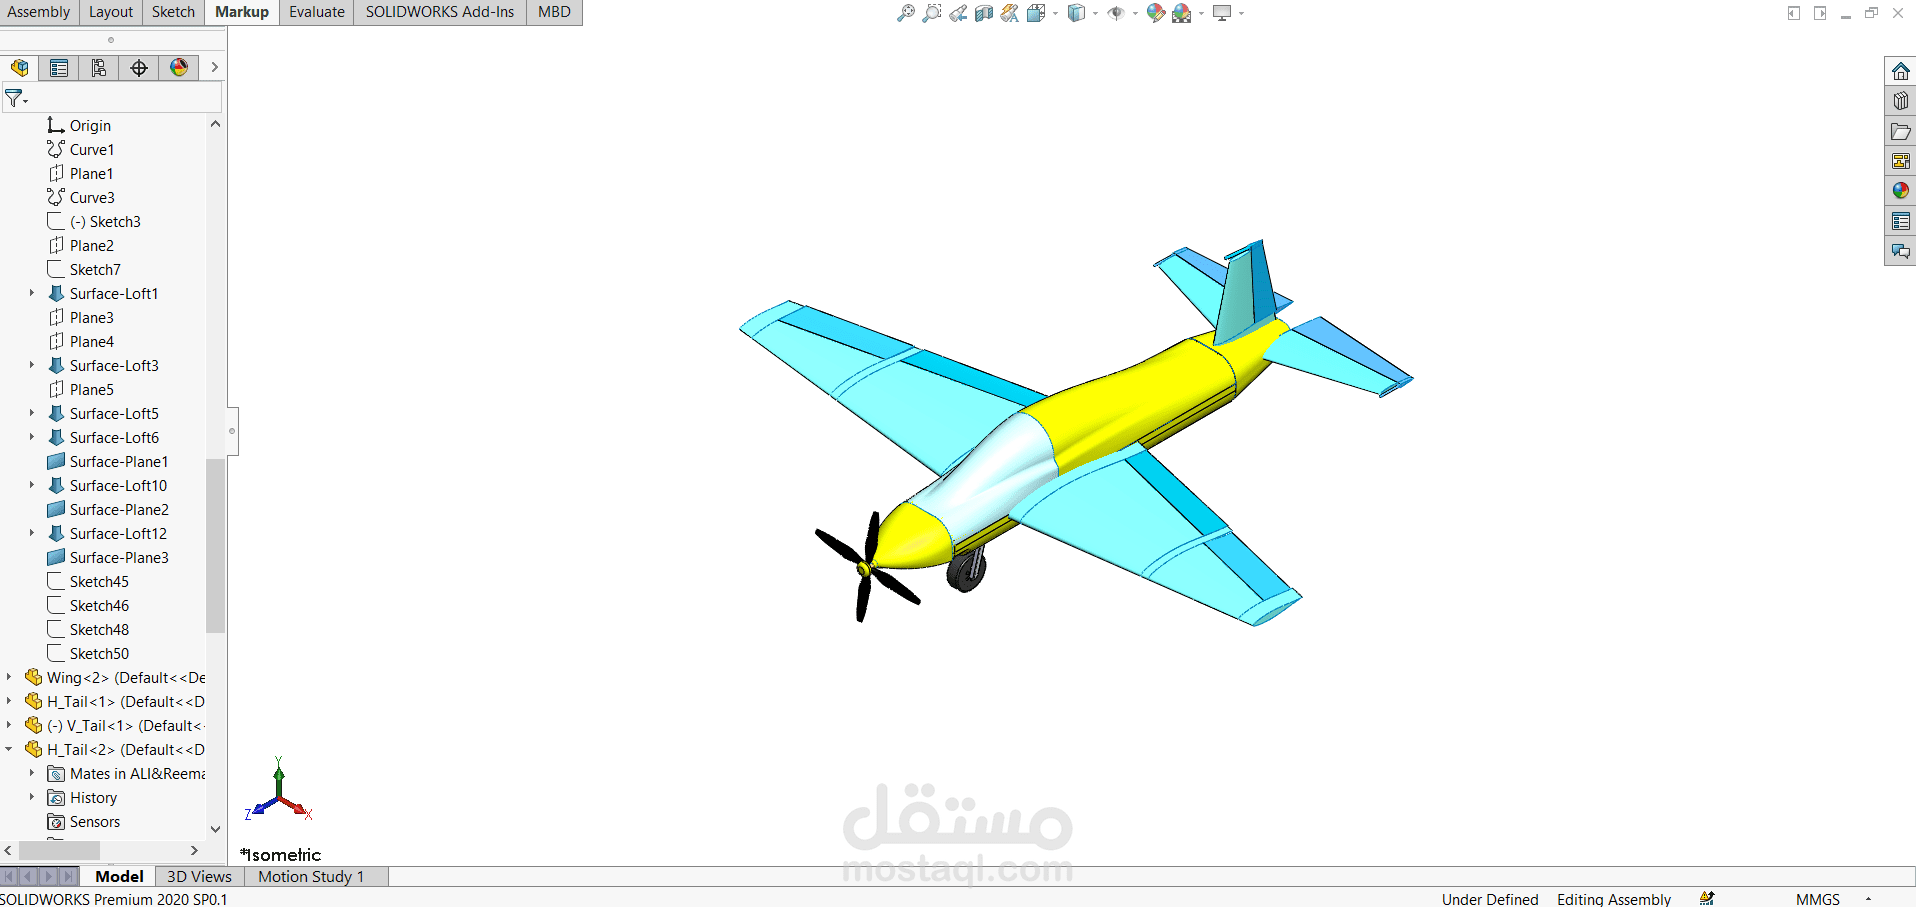
Task: Select the Zoom to Fit tool
Action: [x=906, y=13]
